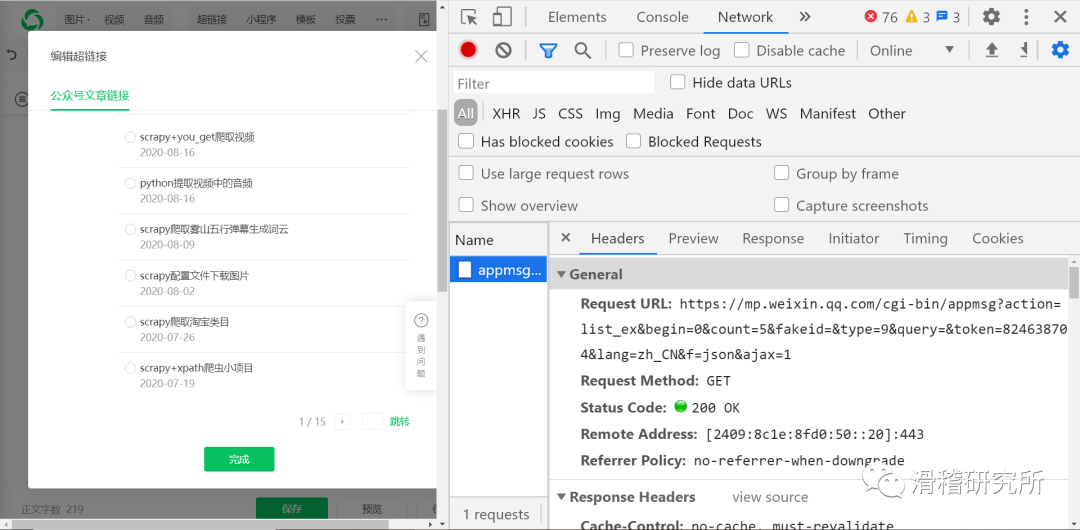Enable Use large request rows
Viewport: 1080px width, 530px height.
point(466,173)
